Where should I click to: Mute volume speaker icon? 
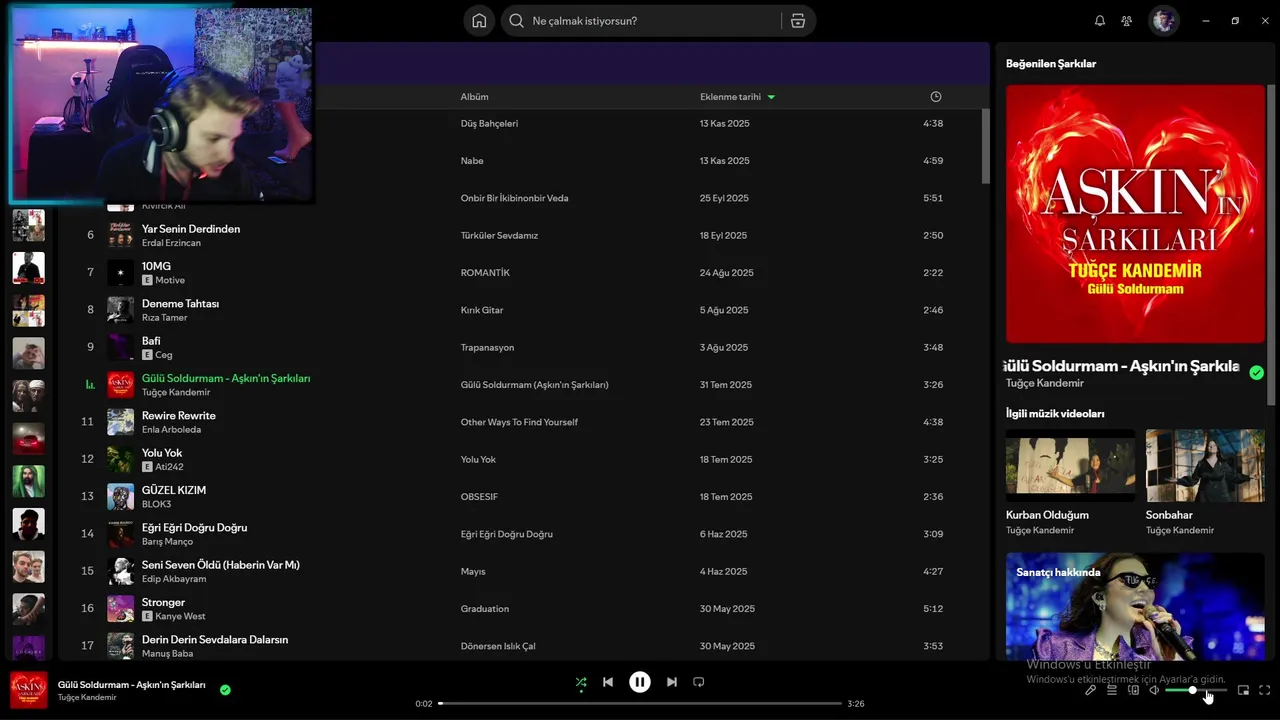coord(1154,690)
